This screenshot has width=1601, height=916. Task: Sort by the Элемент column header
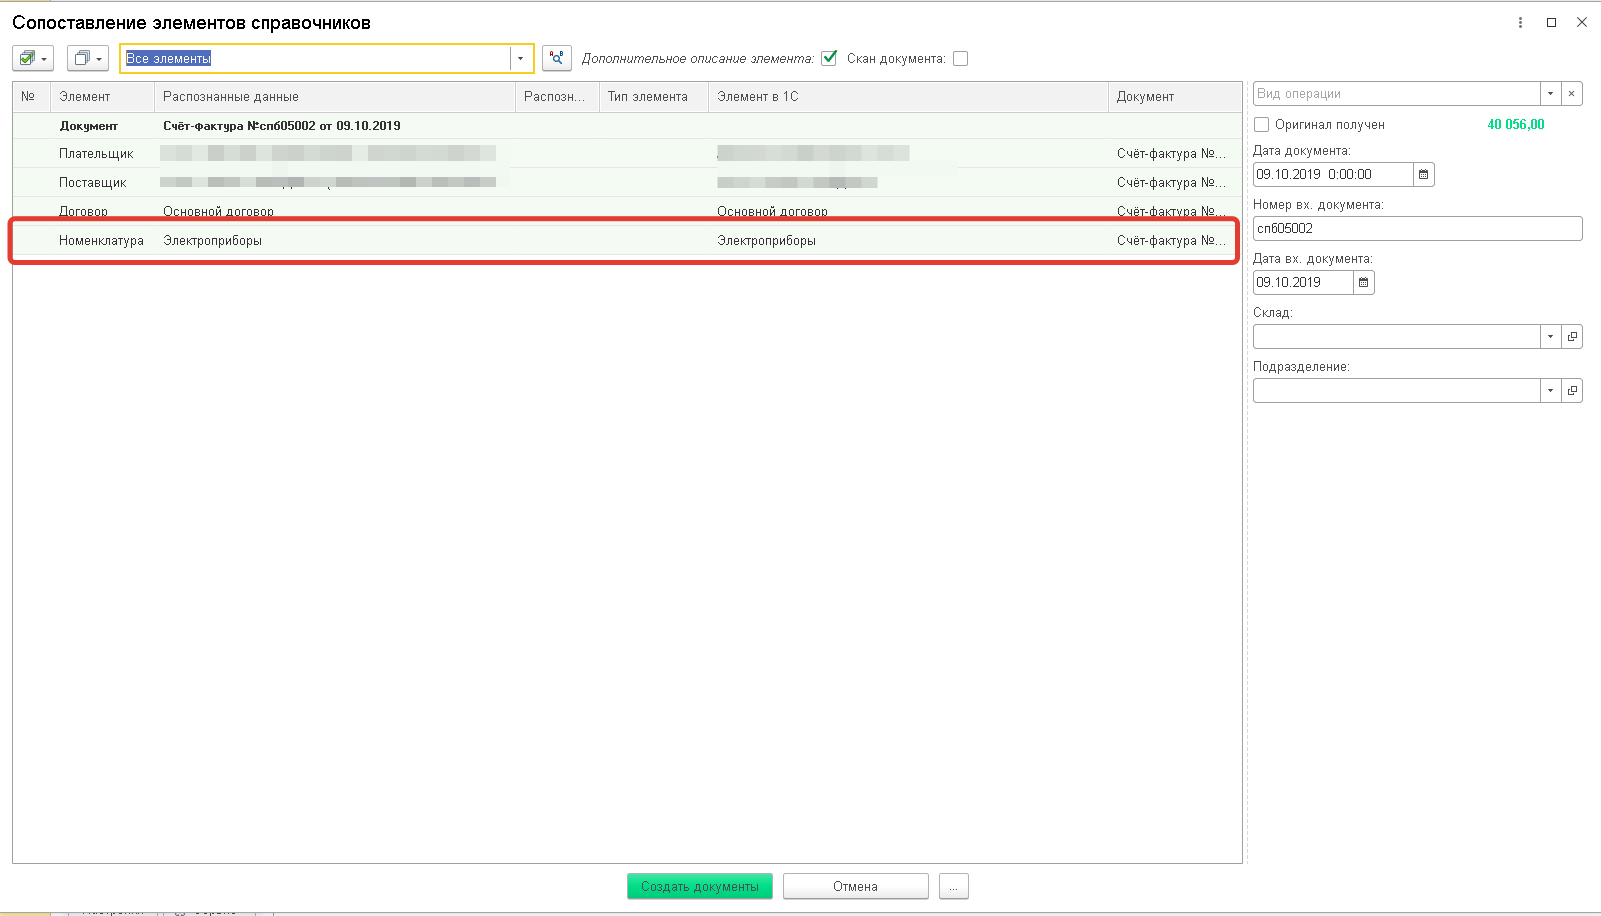(103, 97)
